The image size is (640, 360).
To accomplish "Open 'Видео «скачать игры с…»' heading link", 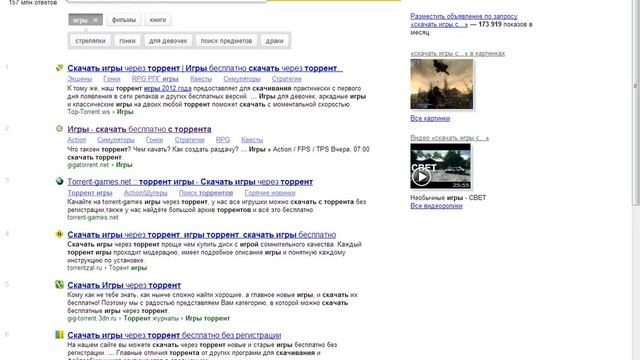I will pyautogui.click(x=449, y=138).
